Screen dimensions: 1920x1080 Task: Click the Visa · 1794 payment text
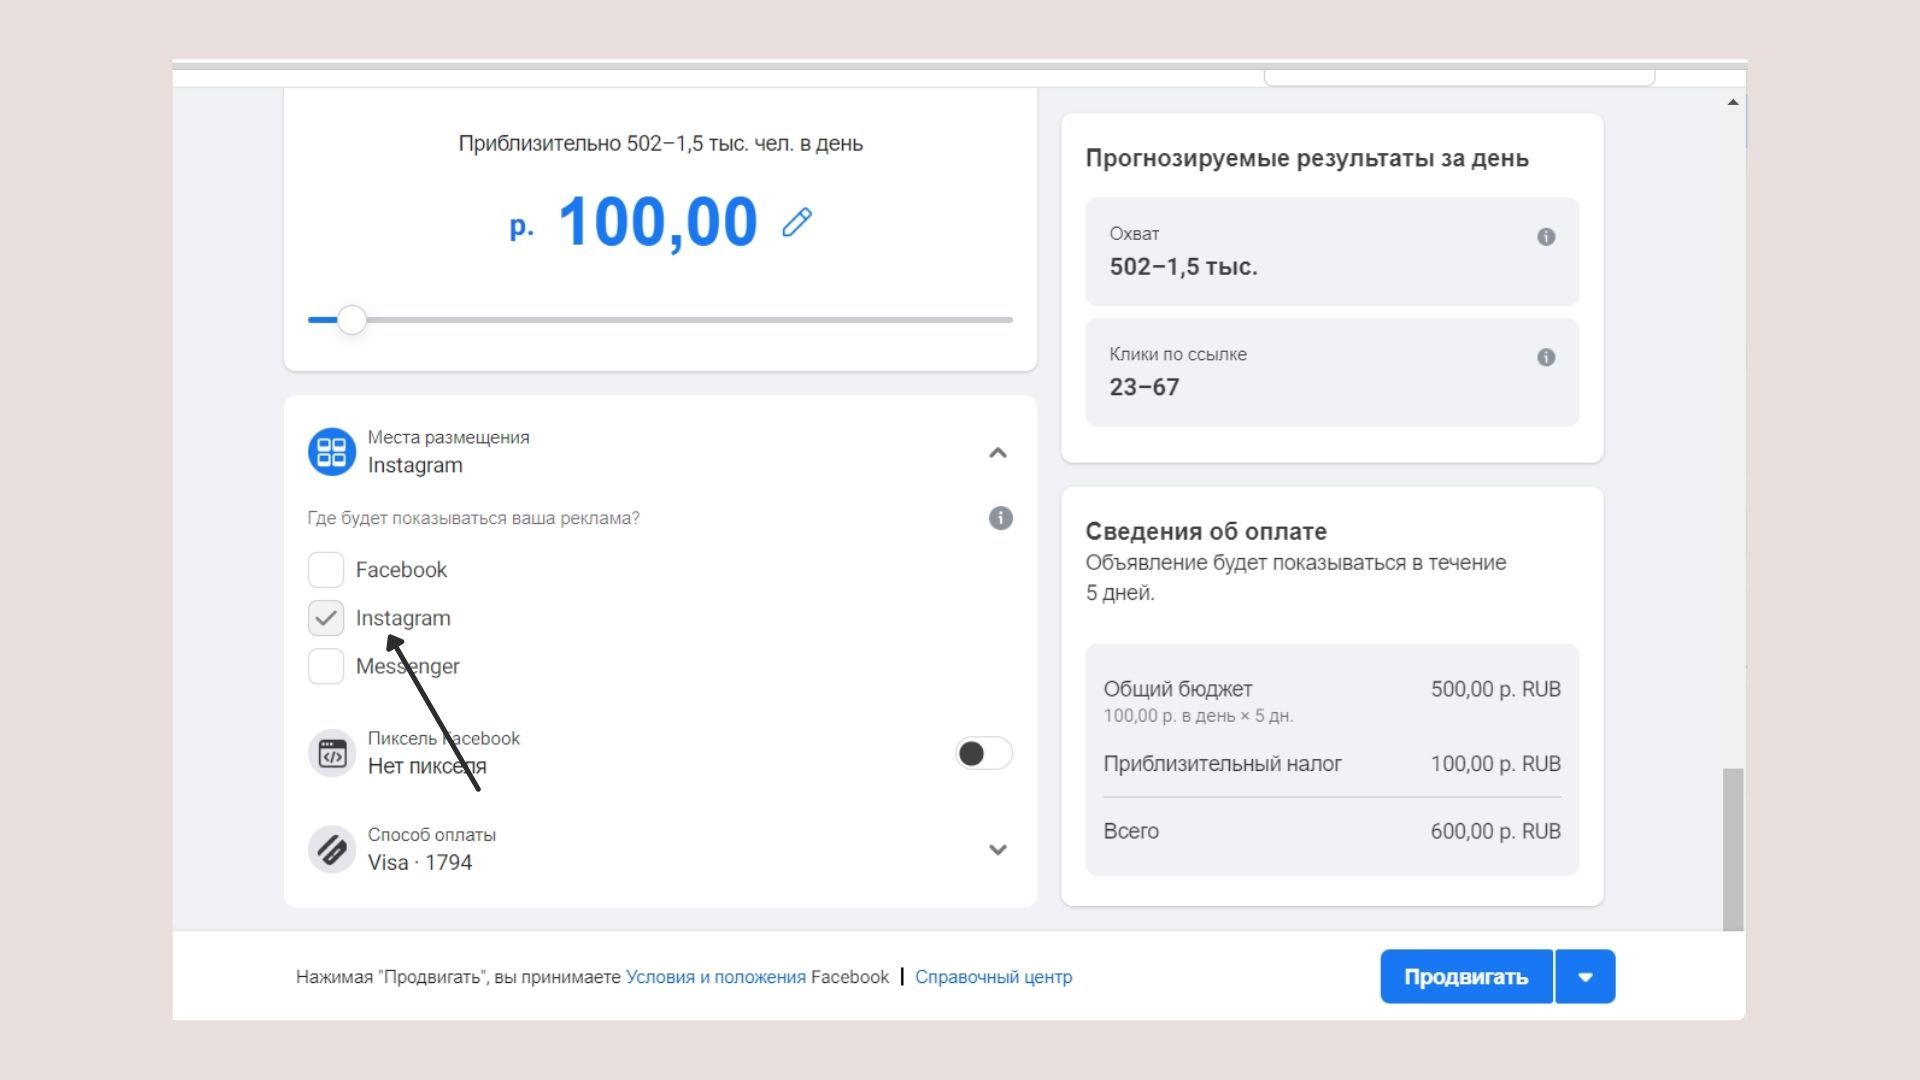pos(420,862)
